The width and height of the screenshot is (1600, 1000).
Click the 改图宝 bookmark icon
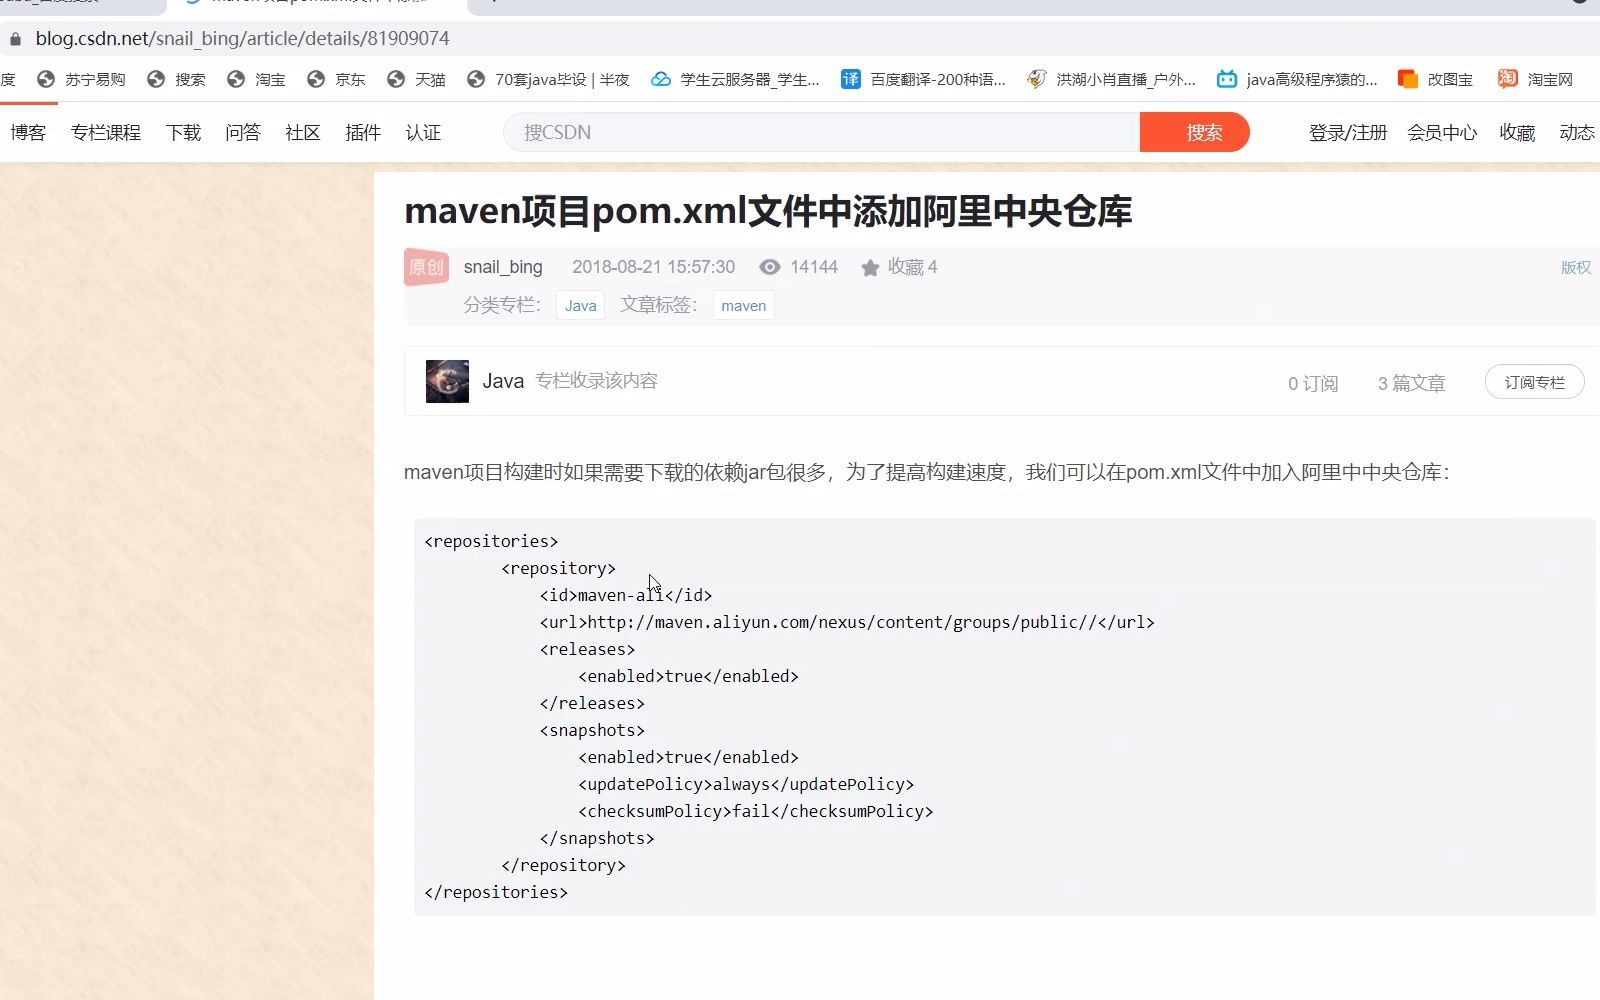point(1407,79)
